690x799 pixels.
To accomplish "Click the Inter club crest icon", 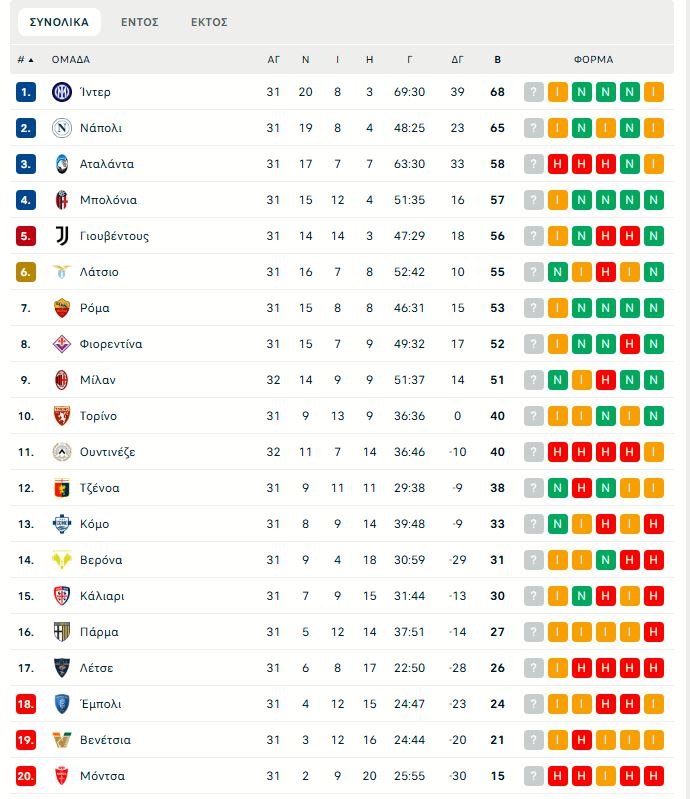I will (x=62, y=92).
